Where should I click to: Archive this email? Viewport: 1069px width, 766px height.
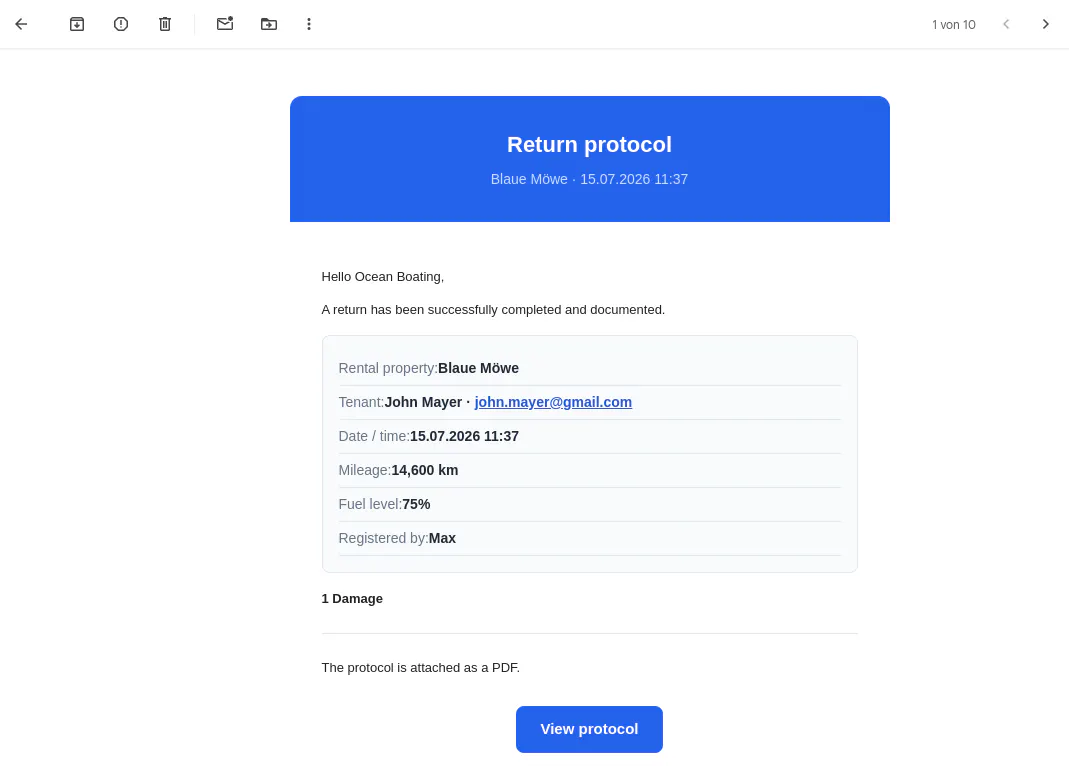pos(77,25)
